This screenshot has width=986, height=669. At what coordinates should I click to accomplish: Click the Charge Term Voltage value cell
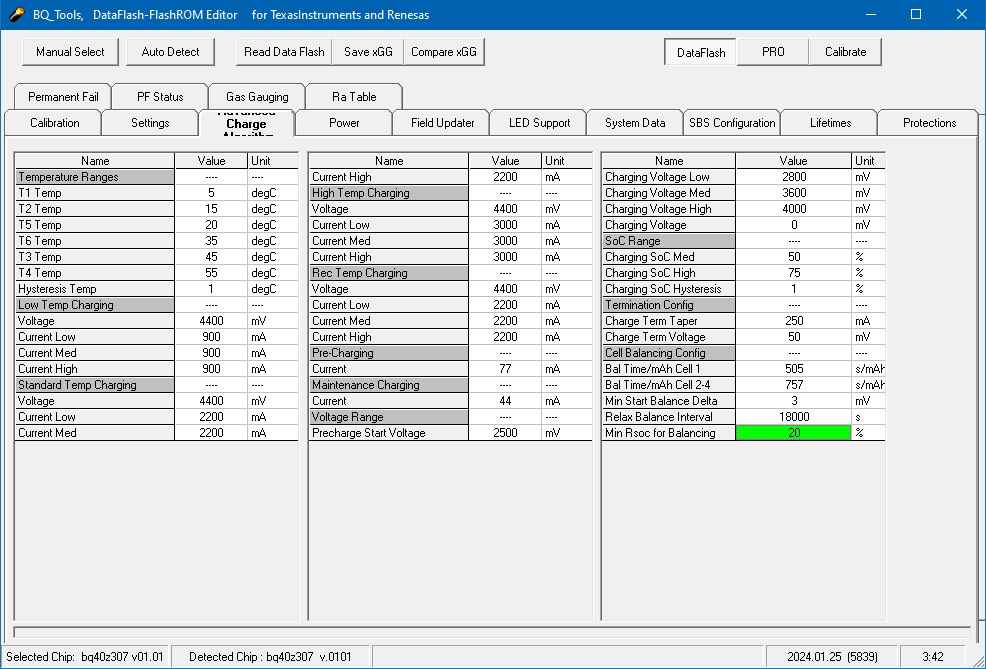[x=794, y=337]
